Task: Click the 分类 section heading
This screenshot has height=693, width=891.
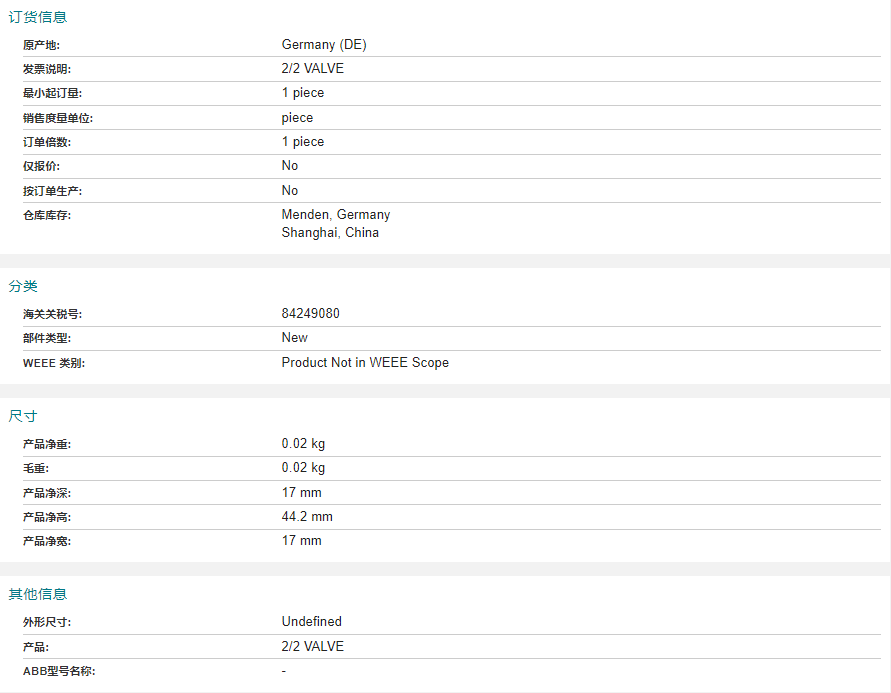Action: 23,286
